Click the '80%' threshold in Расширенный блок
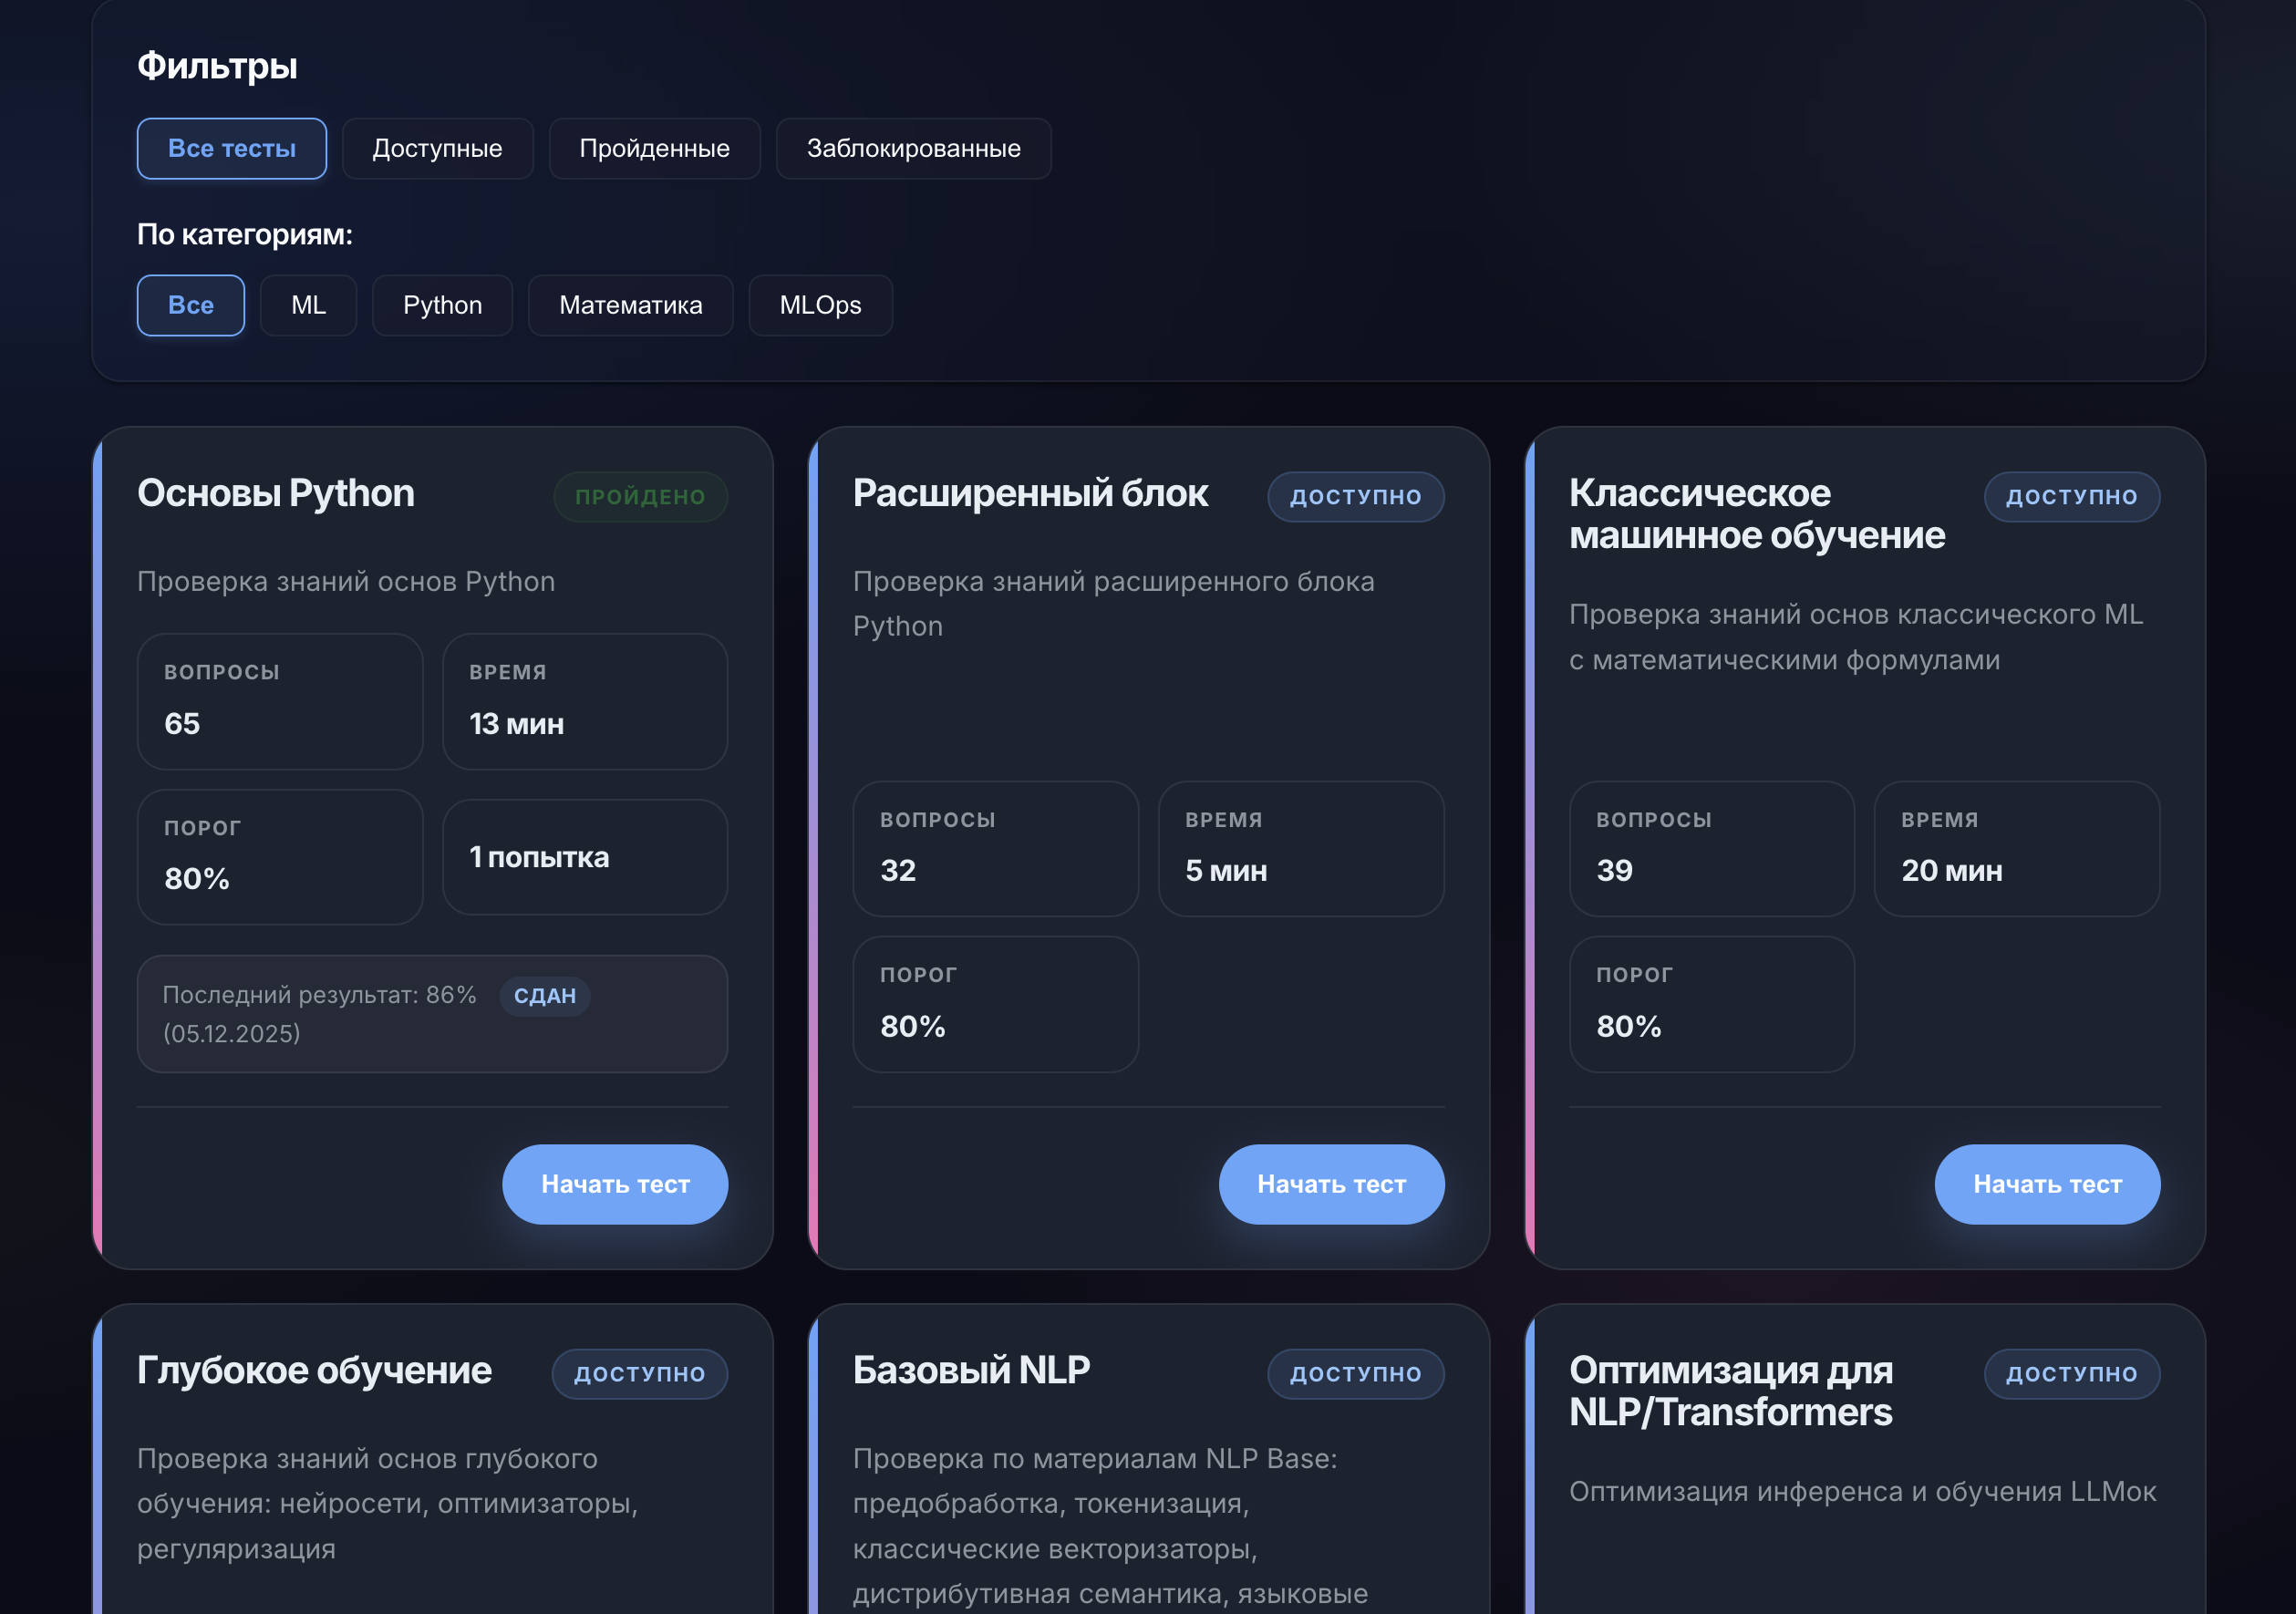The width and height of the screenshot is (2296, 1614). [x=913, y=1026]
